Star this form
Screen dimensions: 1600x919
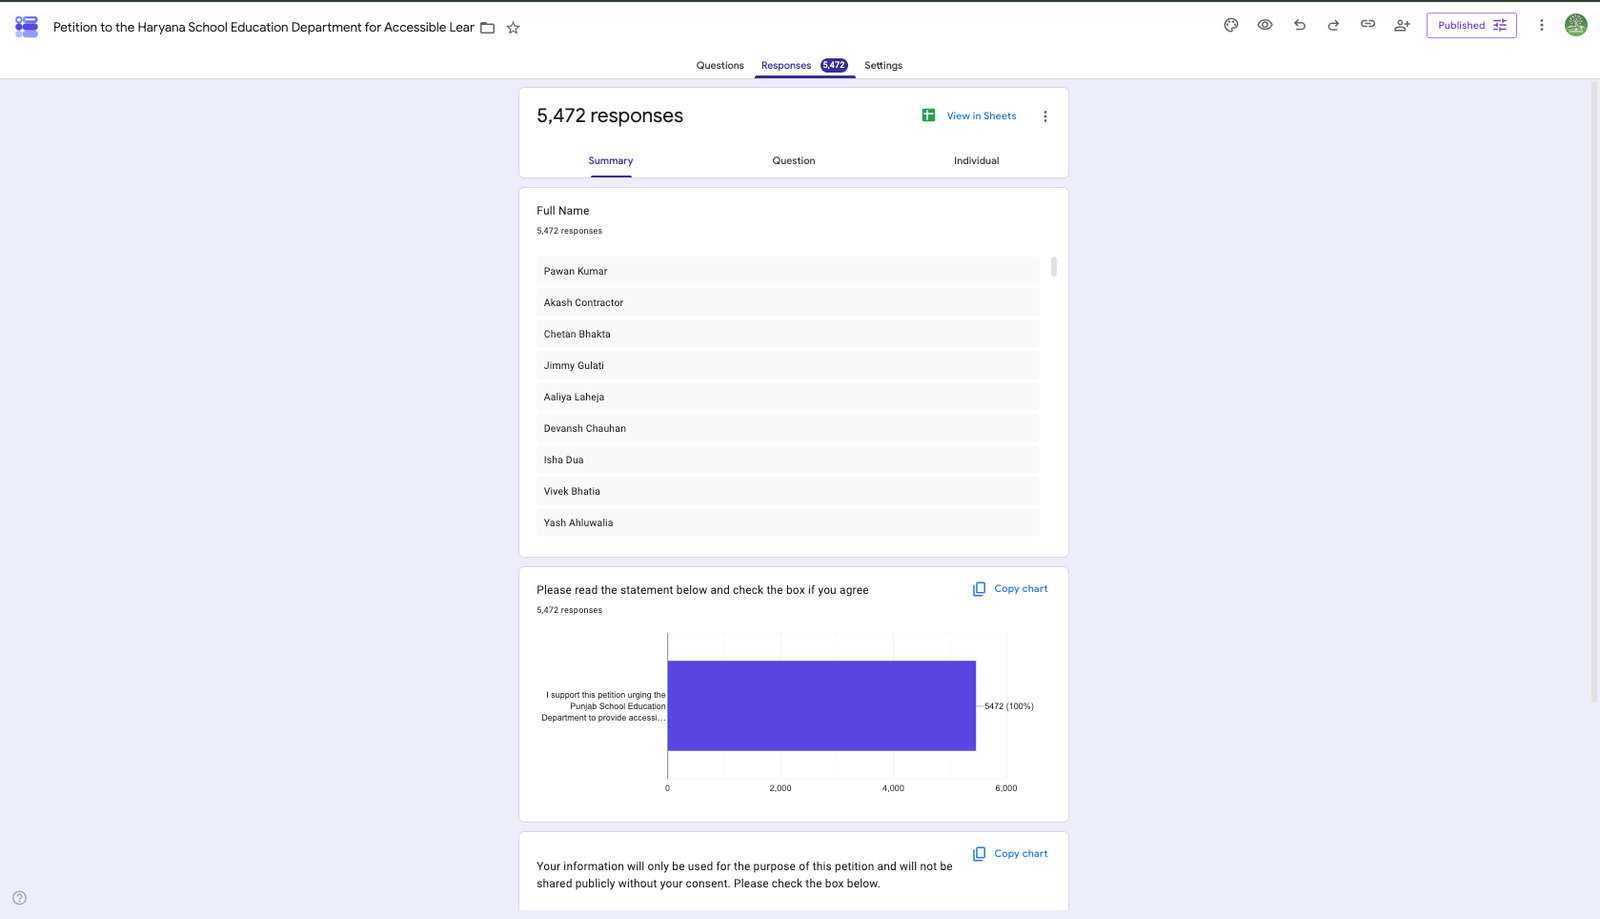tap(513, 28)
